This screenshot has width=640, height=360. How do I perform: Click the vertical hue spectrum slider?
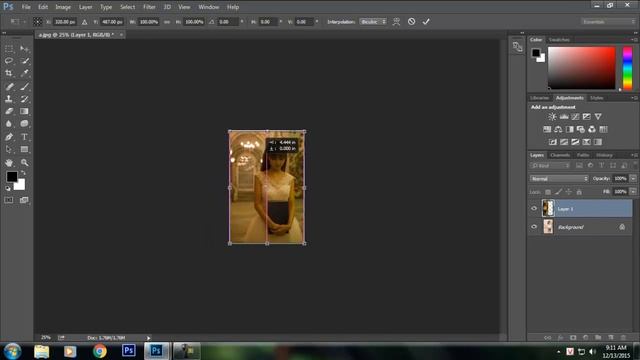coord(627,68)
